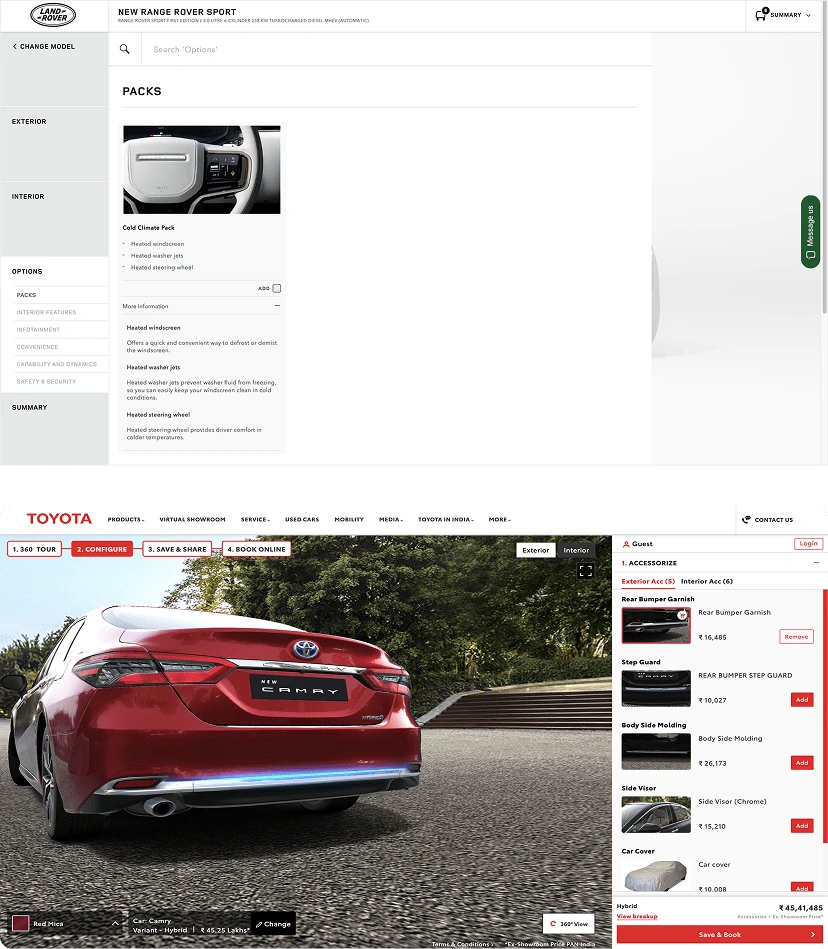828x949 pixels.
Task: Expand the color picker chevron
Action: [115, 923]
